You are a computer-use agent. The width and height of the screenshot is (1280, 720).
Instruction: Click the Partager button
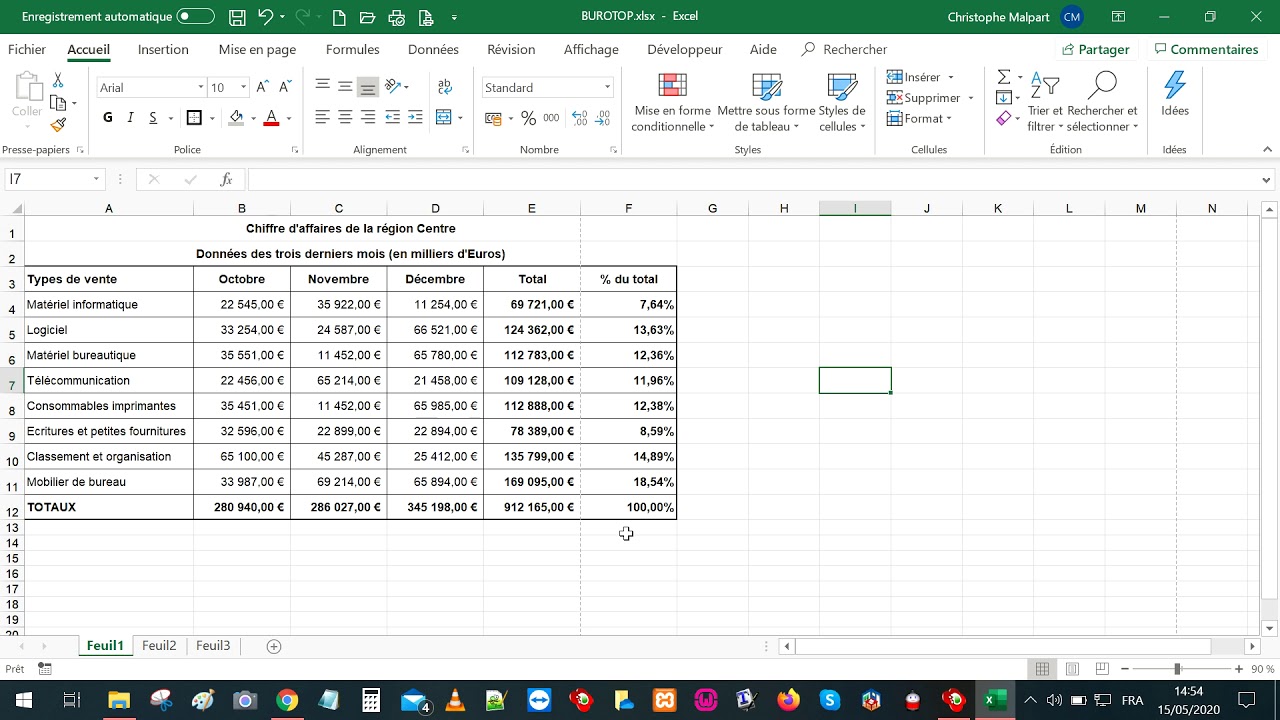1096,49
